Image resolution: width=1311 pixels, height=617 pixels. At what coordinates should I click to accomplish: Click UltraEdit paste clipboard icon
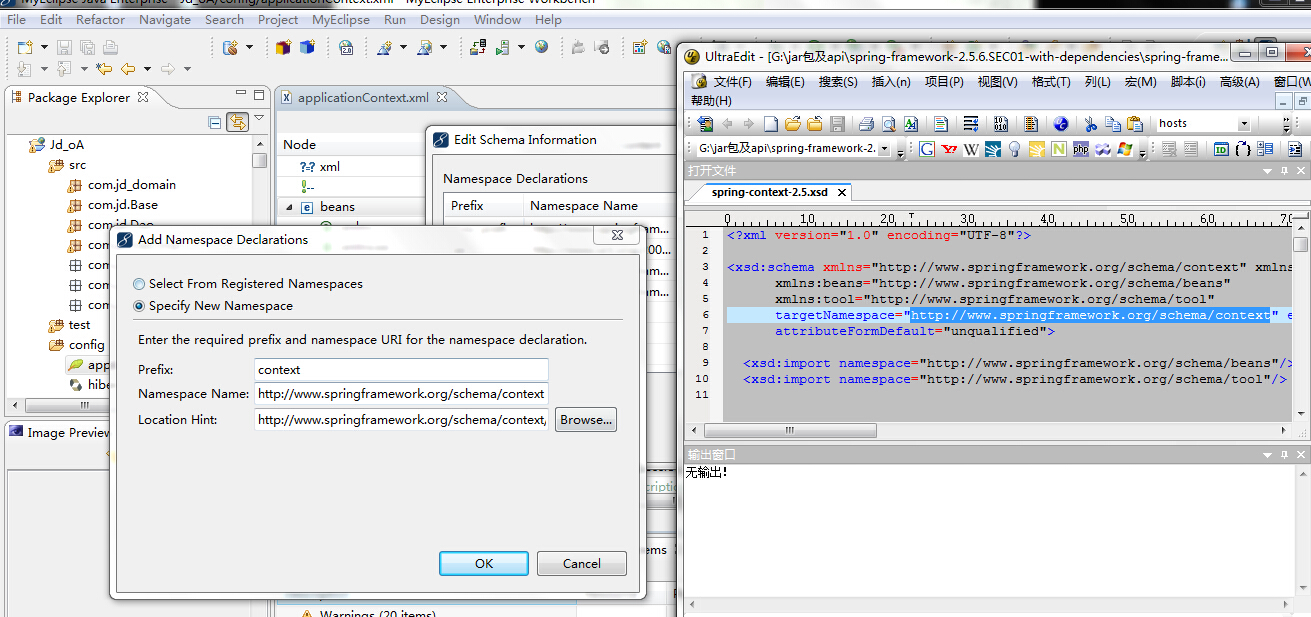1135,124
